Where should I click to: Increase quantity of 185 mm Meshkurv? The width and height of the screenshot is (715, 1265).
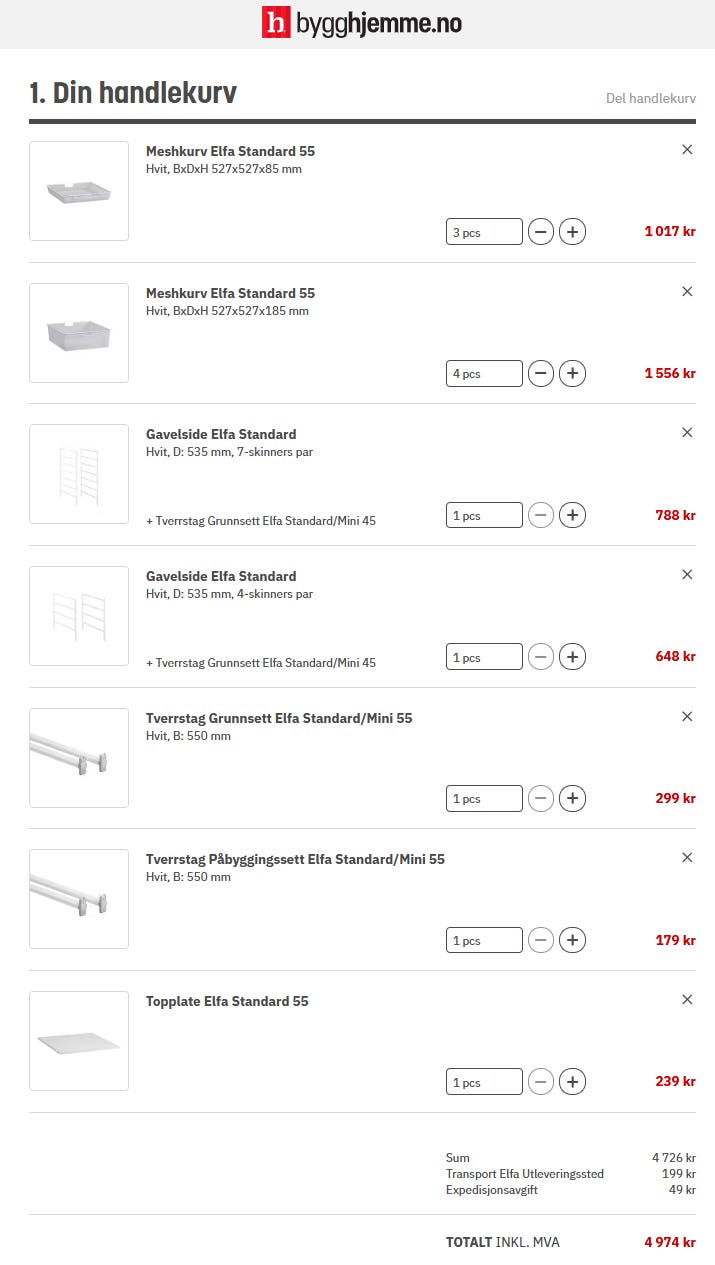coord(572,374)
